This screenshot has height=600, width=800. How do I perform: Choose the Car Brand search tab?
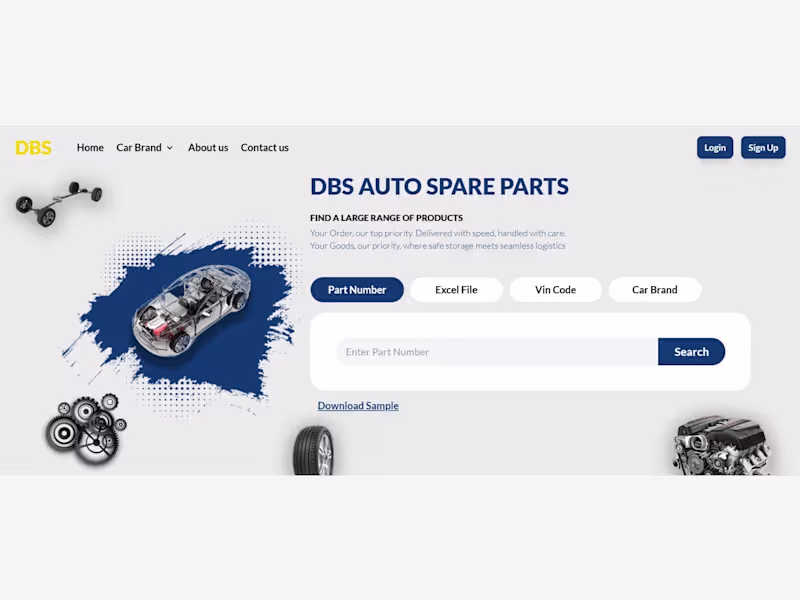pyautogui.click(x=654, y=289)
